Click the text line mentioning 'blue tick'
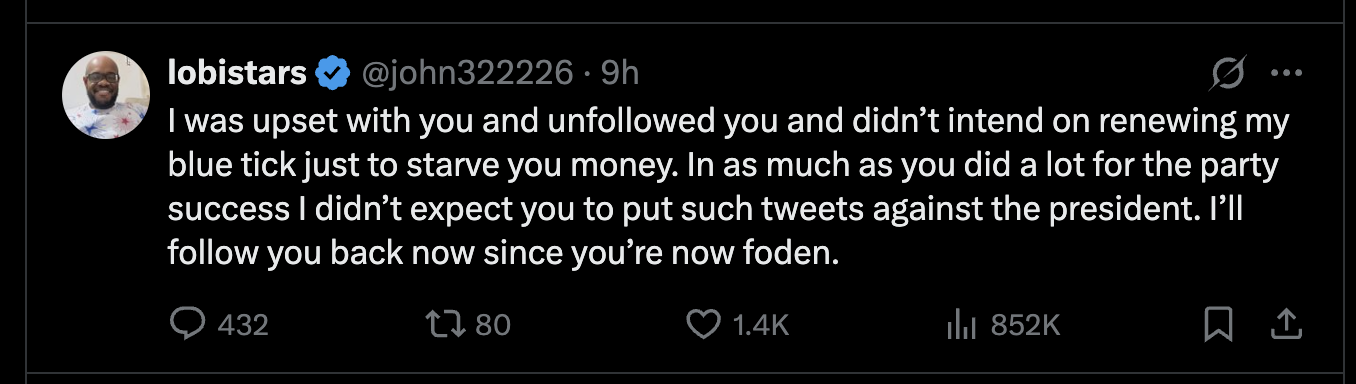Viewport: 1356px width, 384px height. [x=723, y=166]
